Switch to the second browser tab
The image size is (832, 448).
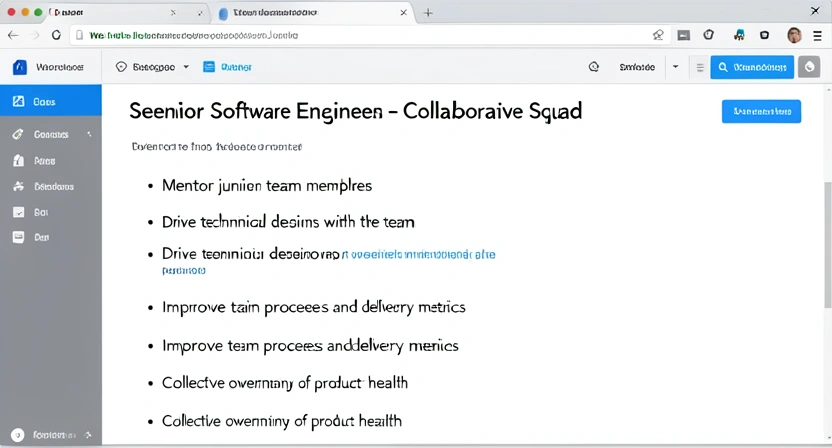click(313, 12)
